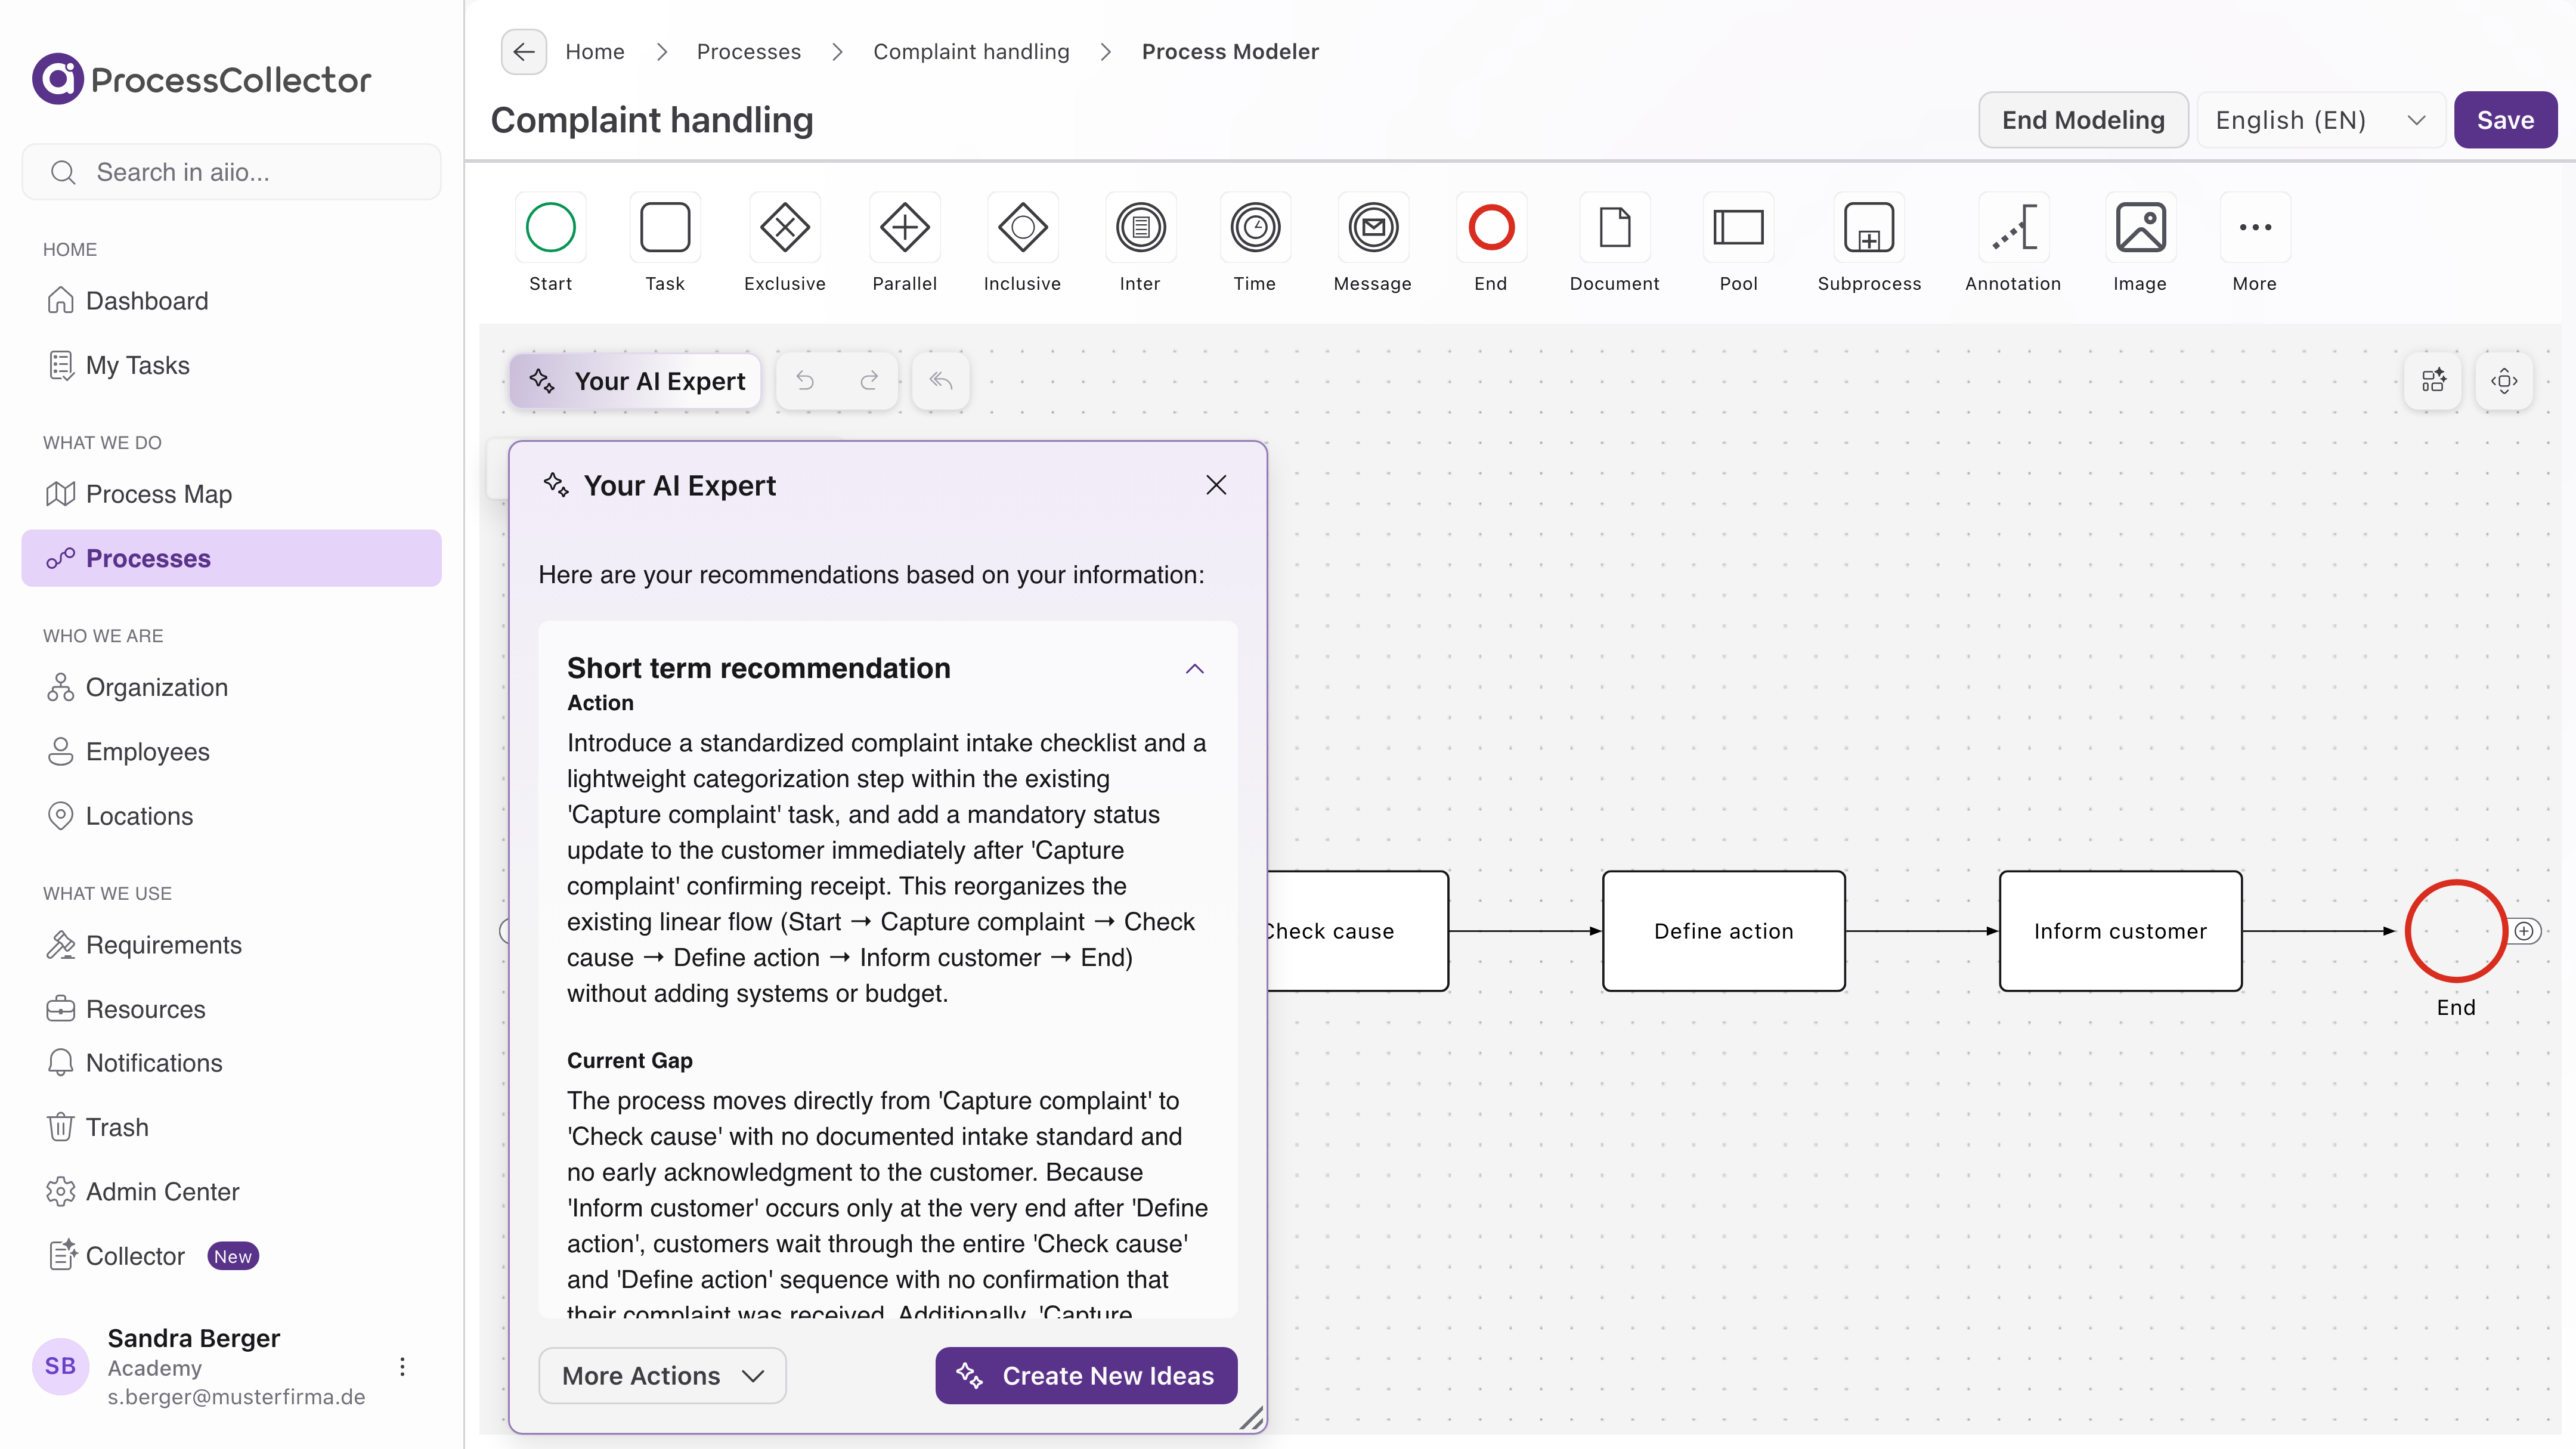Save the process model
Screen dimensions: 2576x1449
(x=2505, y=120)
